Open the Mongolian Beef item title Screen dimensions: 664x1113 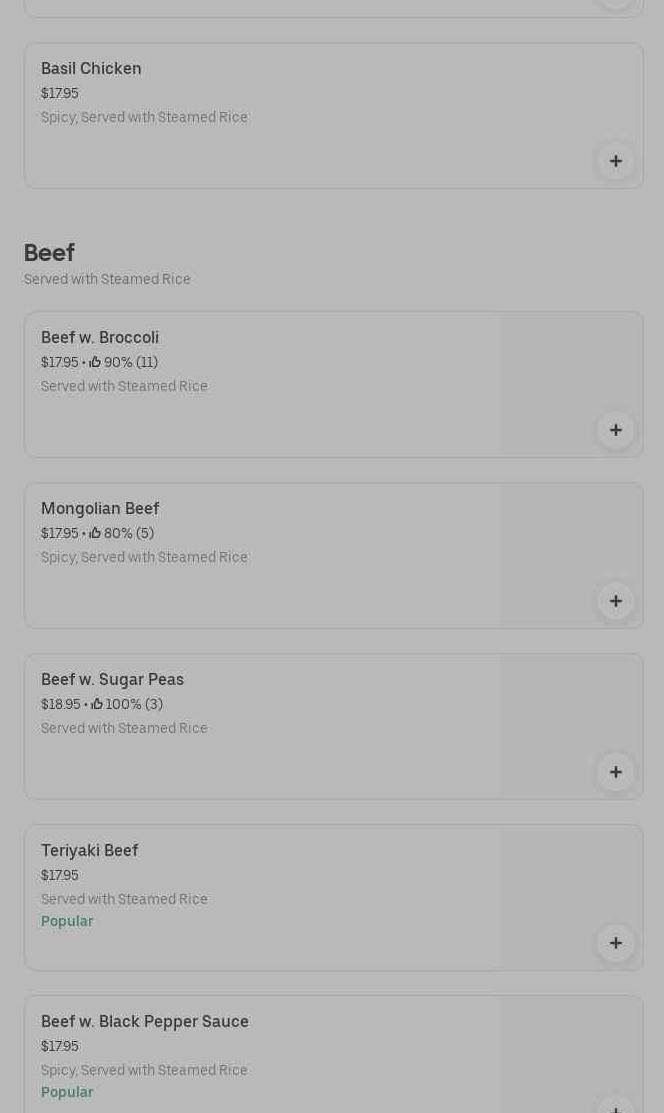(x=100, y=508)
